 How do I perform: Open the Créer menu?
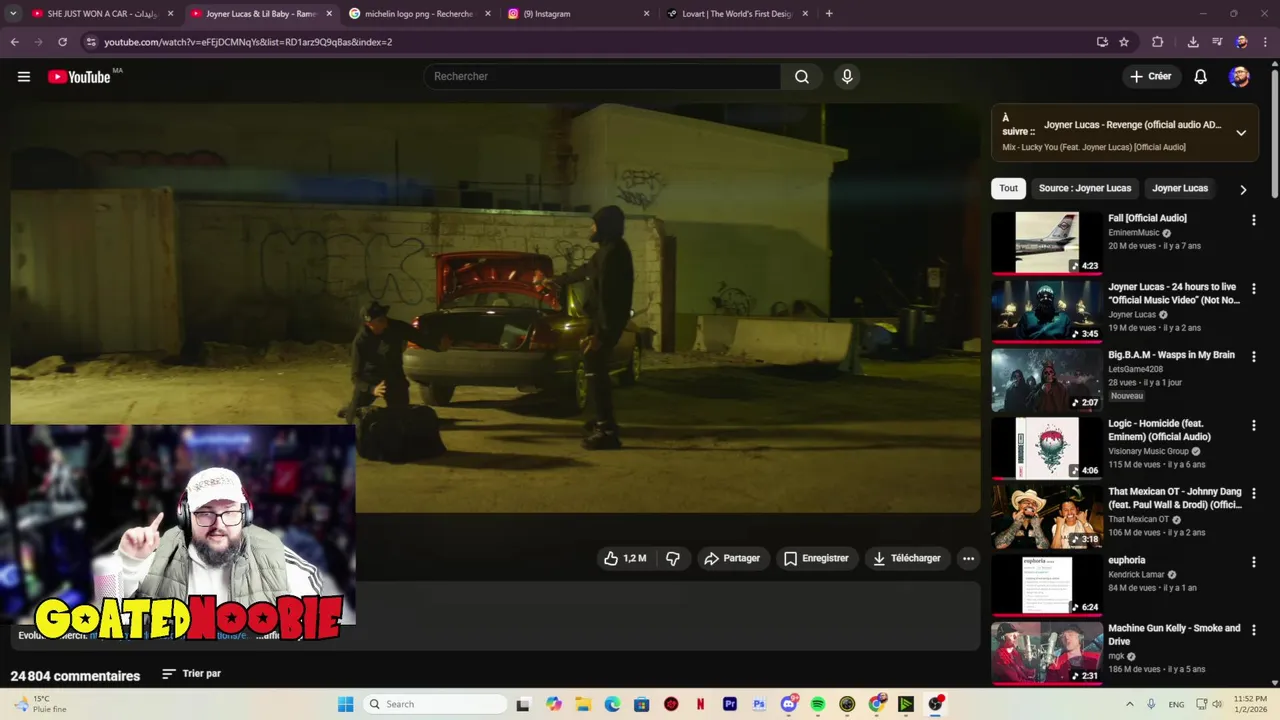tap(1150, 77)
